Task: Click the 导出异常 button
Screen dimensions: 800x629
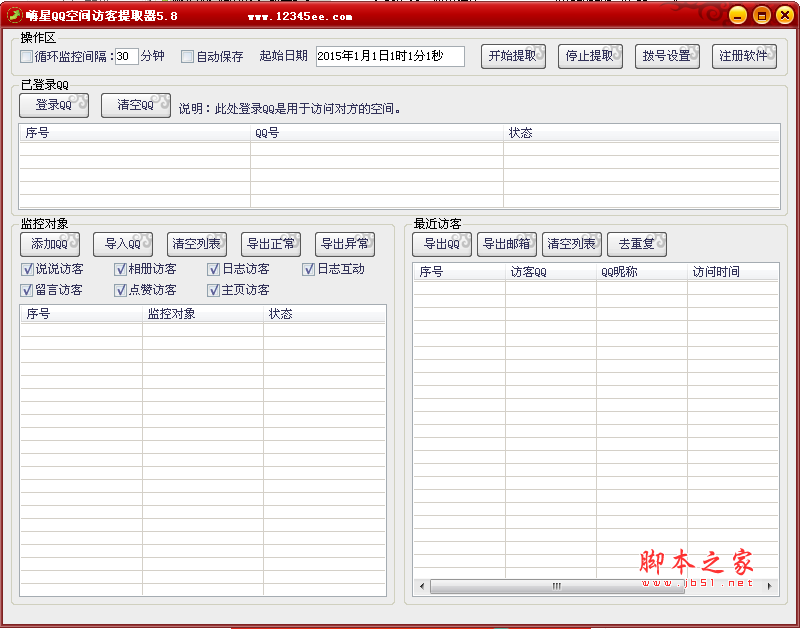Action: click(x=345, y=244)
